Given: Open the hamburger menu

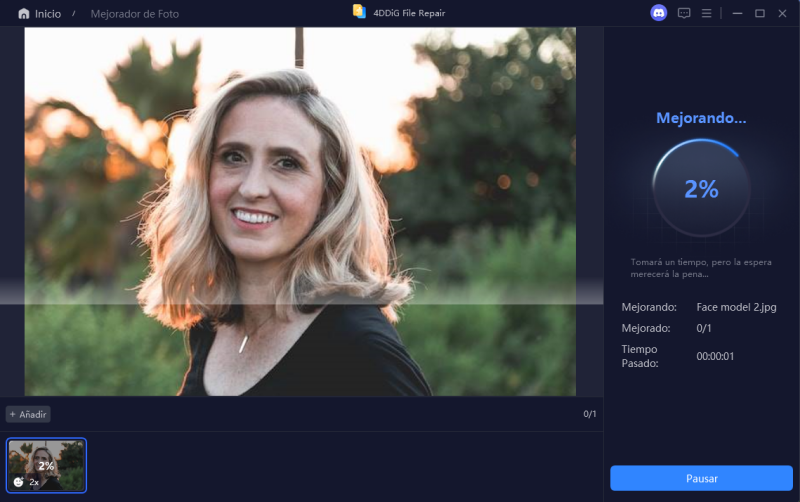Looking at the screenshot, I should click(706, 13).
